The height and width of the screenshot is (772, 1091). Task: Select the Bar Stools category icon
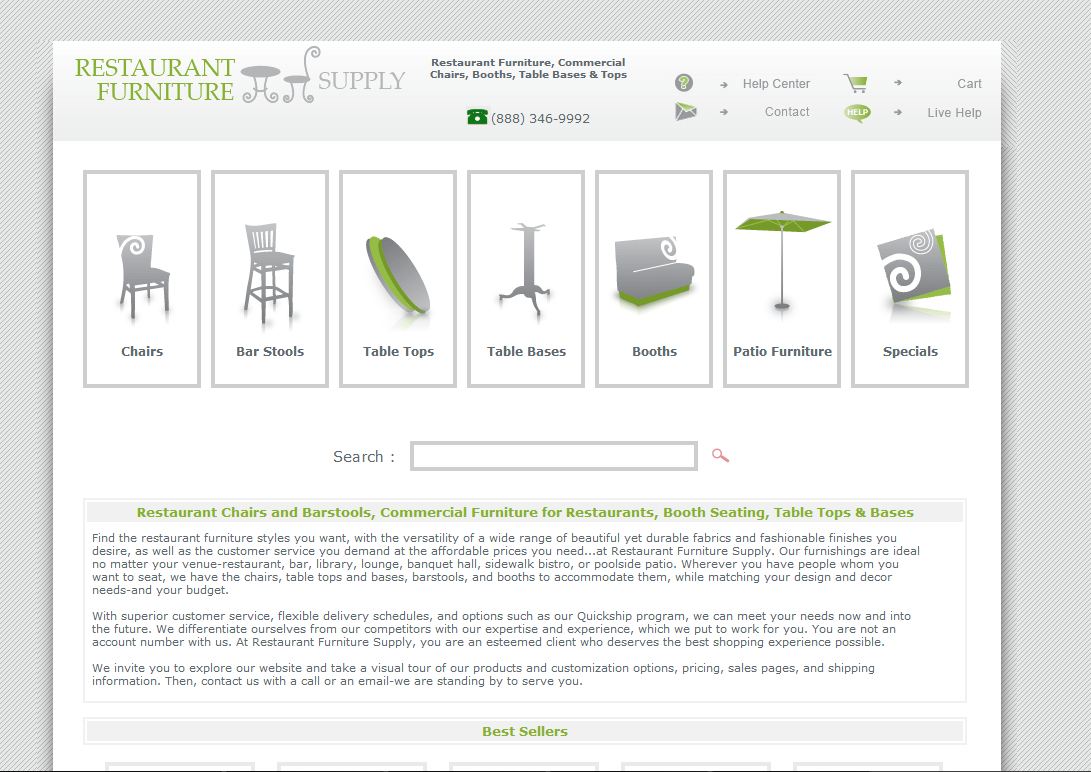click(x=269, y=270)
